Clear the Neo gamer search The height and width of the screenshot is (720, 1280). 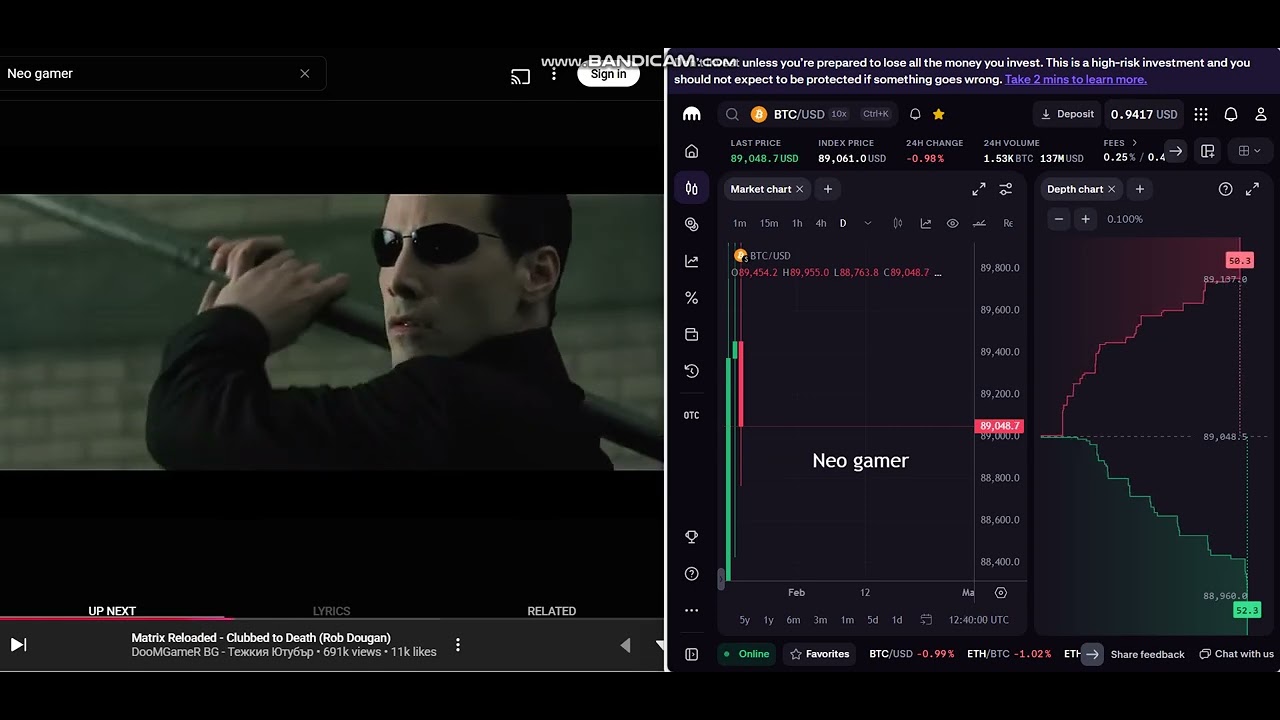(x=305, y=73)
